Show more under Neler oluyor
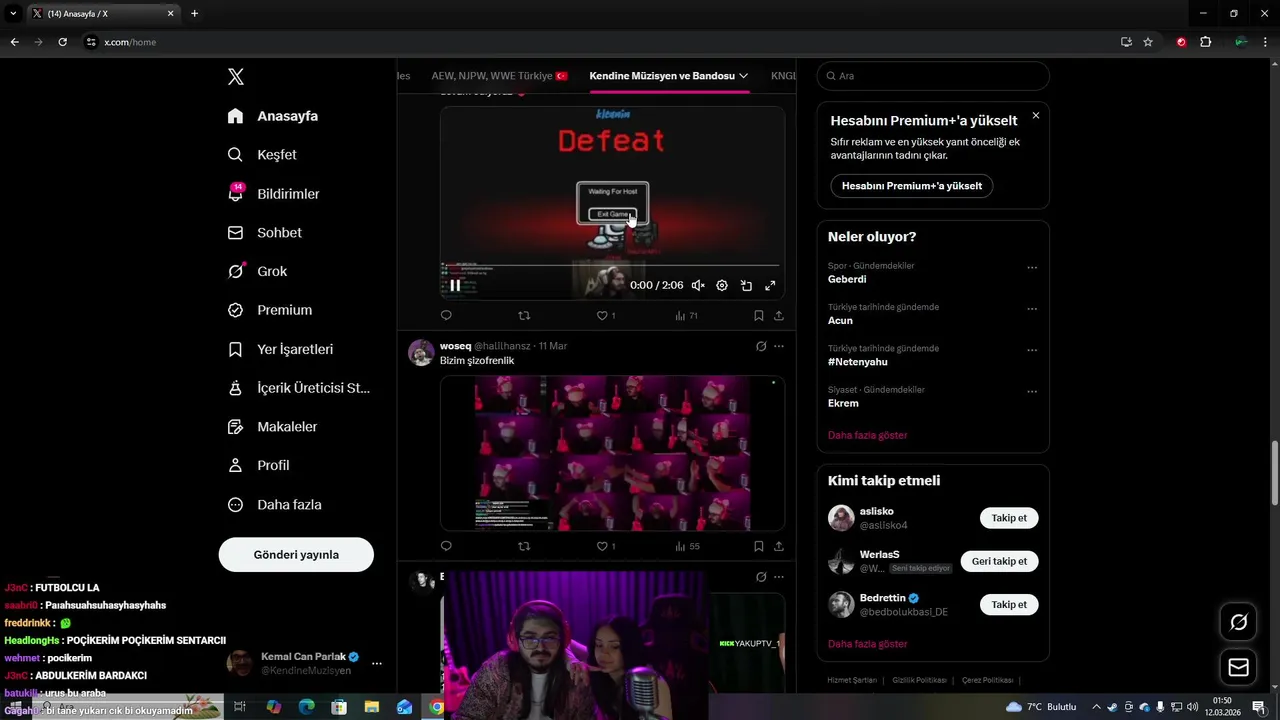The width and height of the screenshot is (1280, 720). point(867,435)
